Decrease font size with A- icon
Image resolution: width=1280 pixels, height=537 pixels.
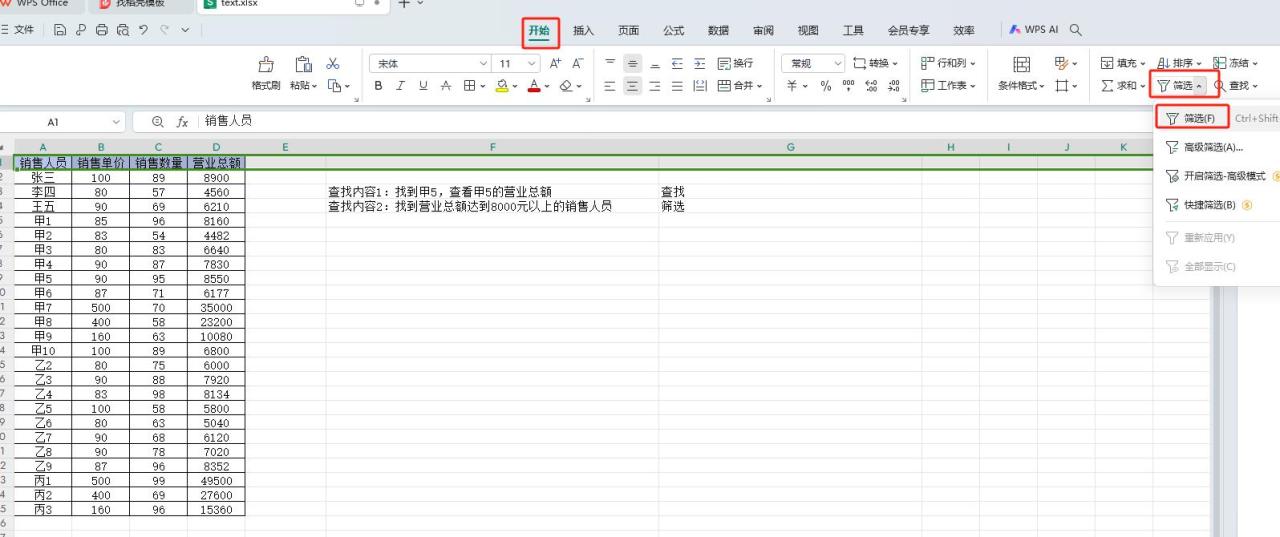click(x=577, y=63)
